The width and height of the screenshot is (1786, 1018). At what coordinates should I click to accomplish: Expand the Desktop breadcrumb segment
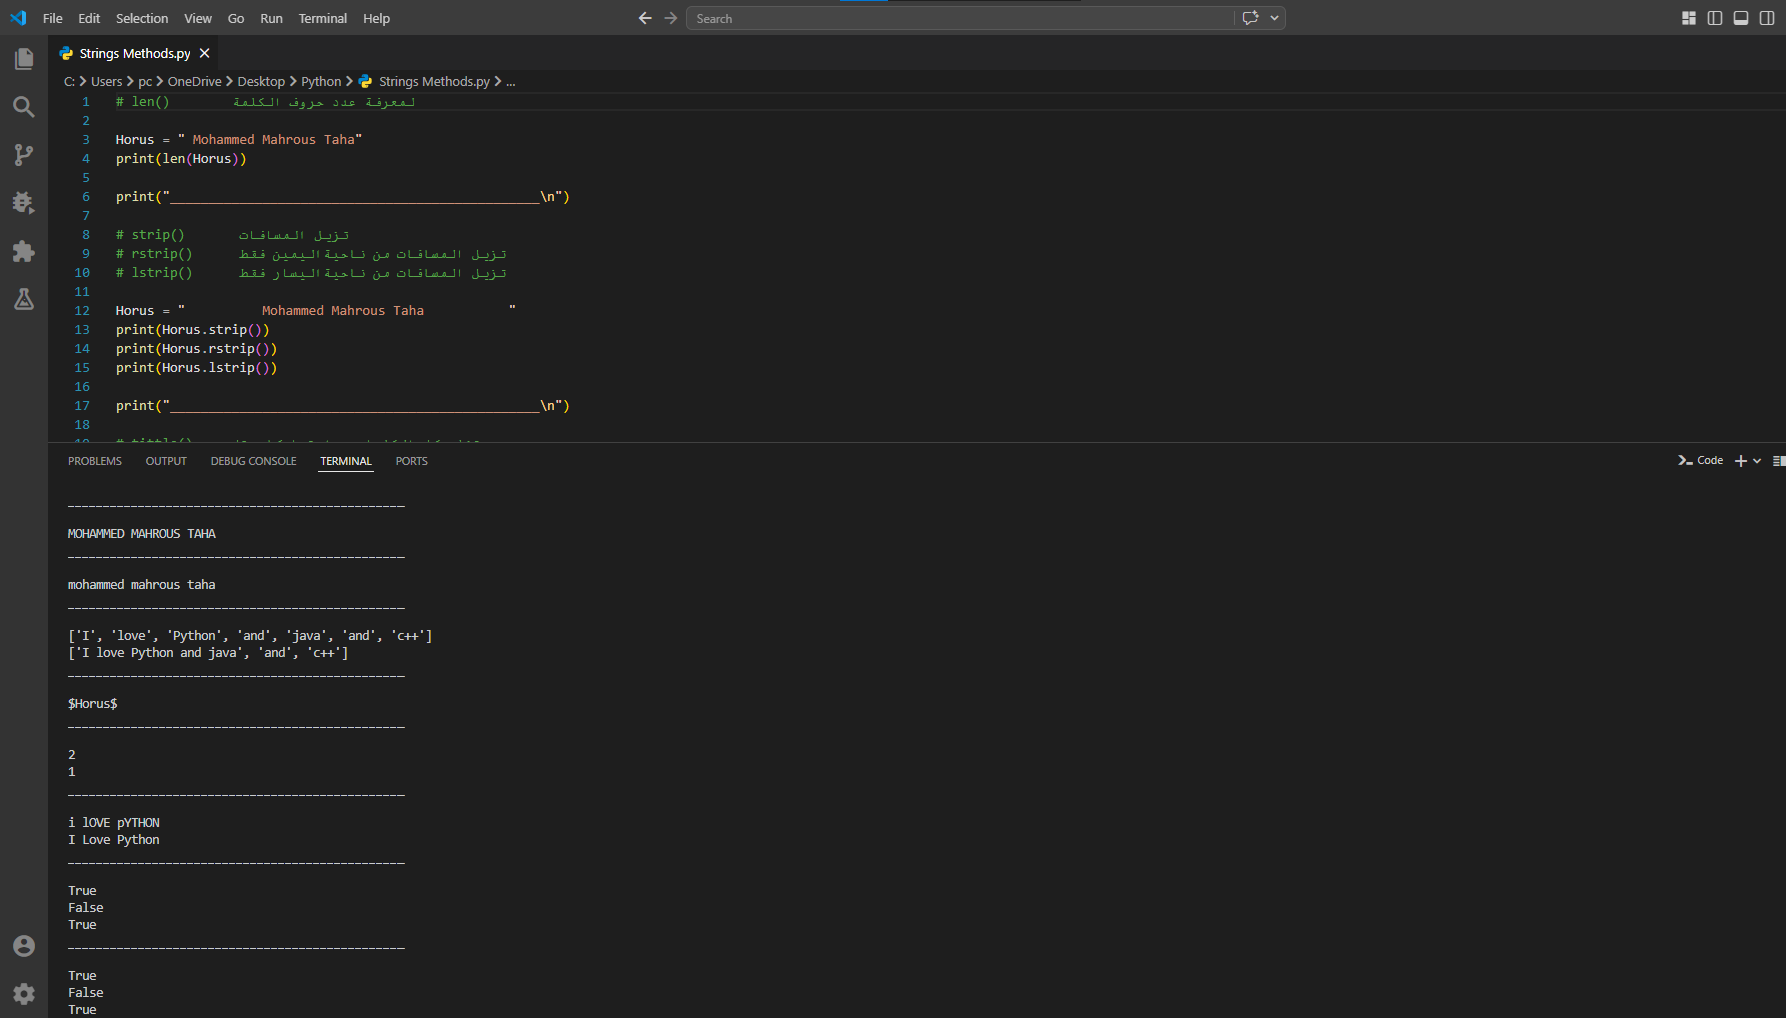pos(261,81)
